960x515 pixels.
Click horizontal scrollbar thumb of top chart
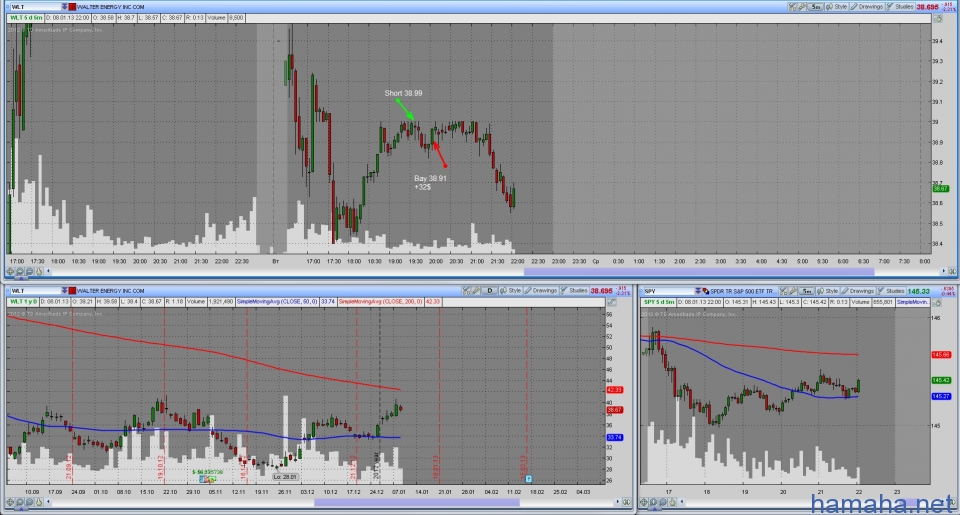click(698, 271)
